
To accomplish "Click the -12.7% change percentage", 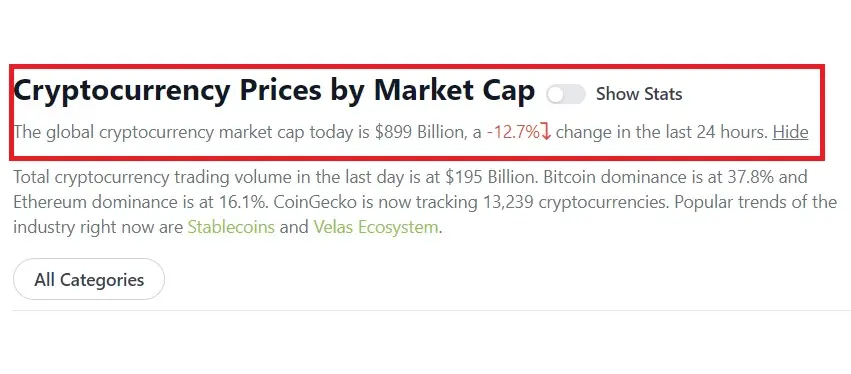I will 513,132.
